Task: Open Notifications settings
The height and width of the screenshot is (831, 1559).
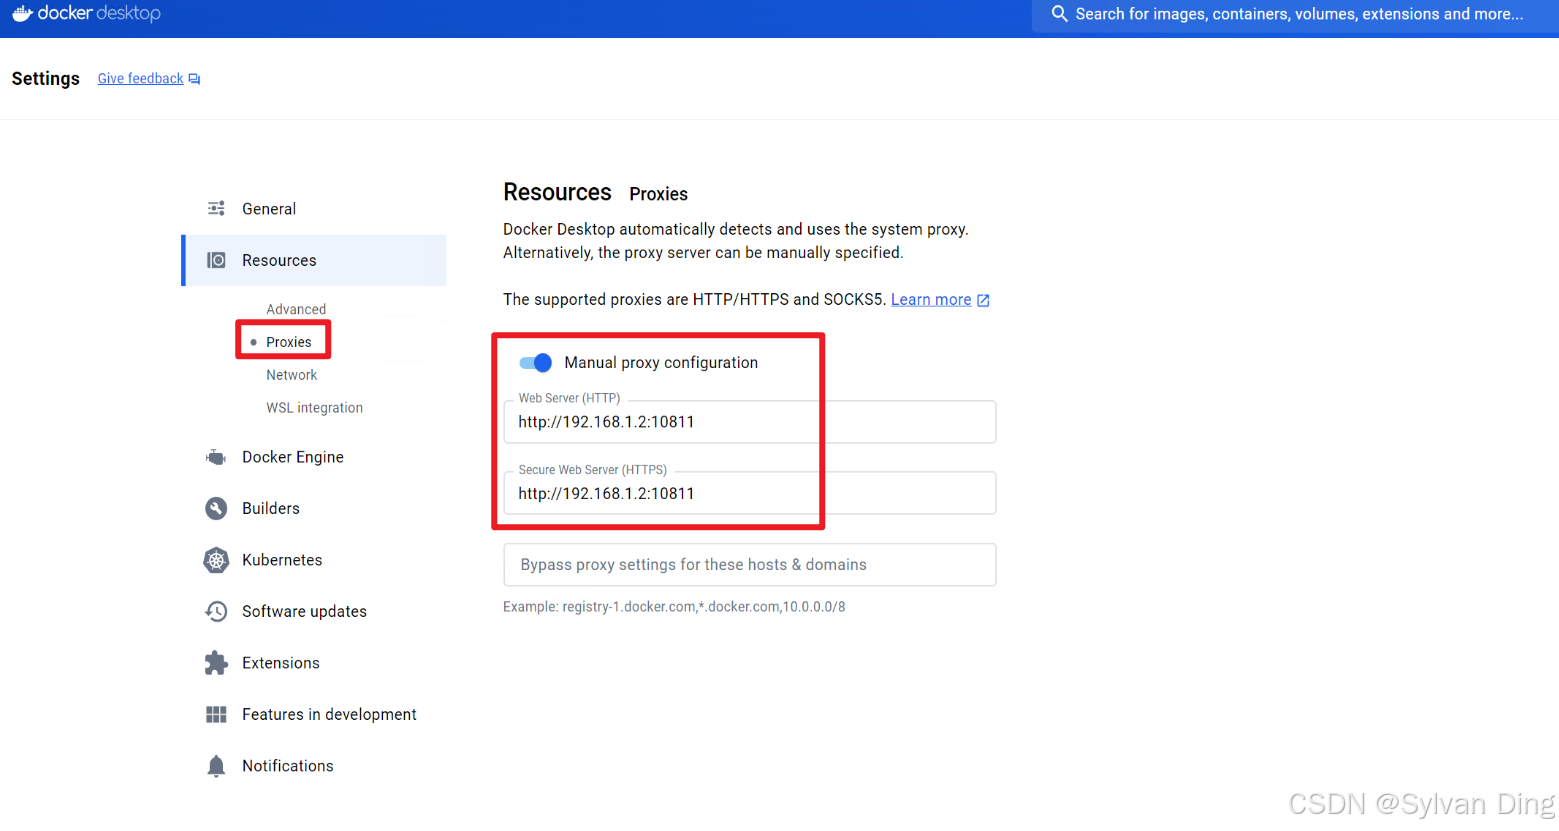Action: point(314,766)
